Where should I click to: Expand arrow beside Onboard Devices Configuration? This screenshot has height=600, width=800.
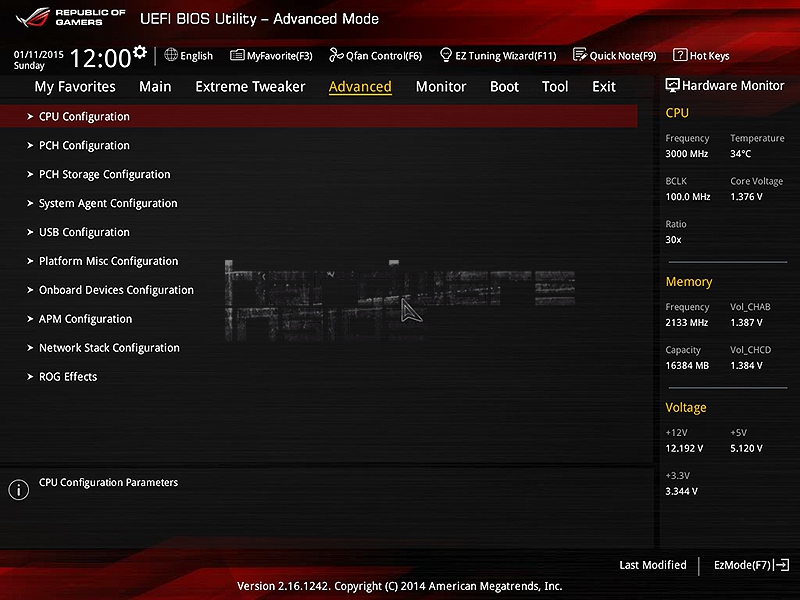[30, 290]
